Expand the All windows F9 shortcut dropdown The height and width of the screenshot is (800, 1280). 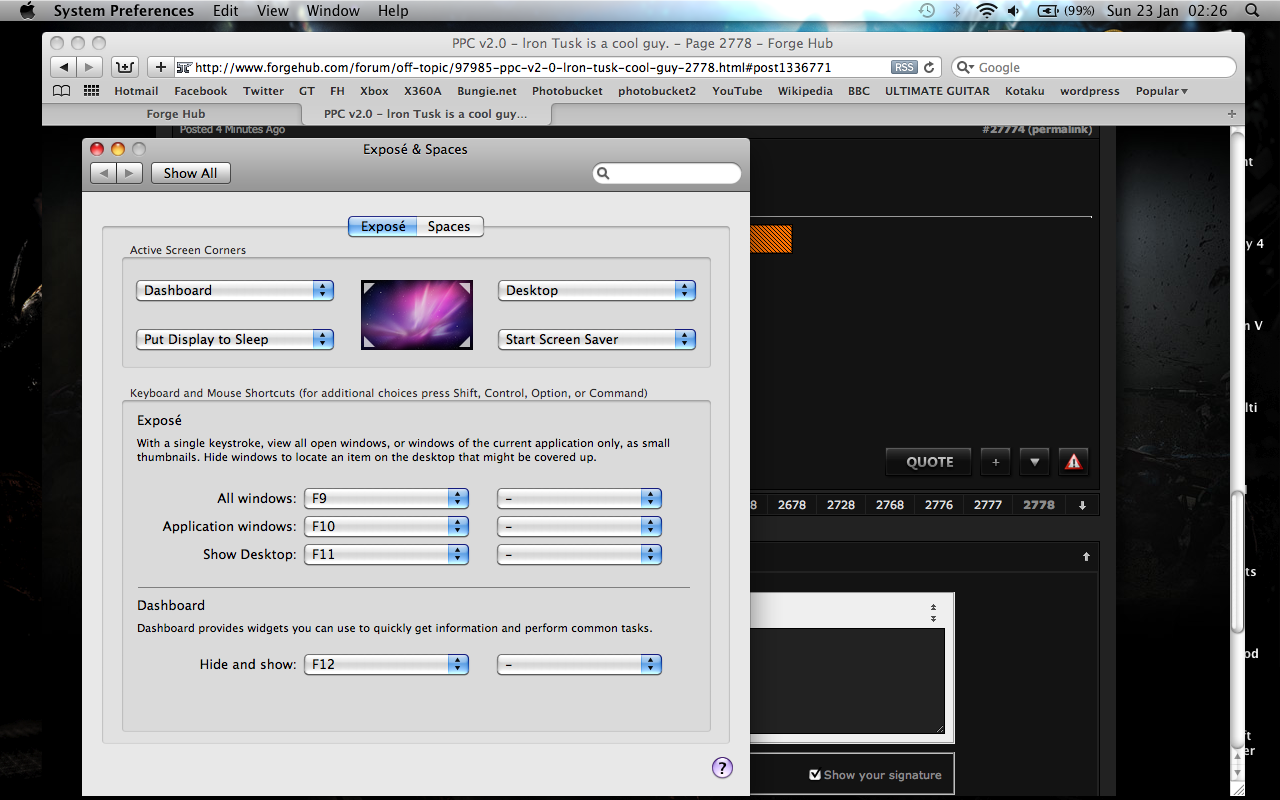[387, 498]
